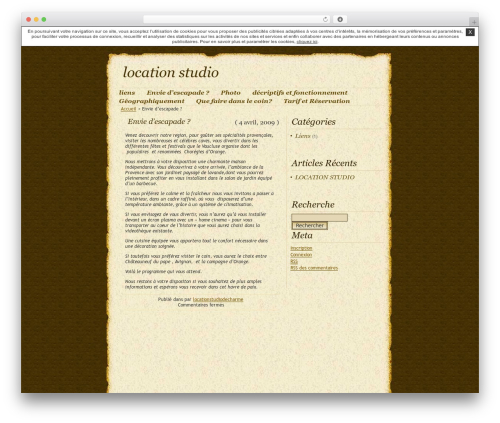
Task: Open 'décriptifs et fonctionnement' menu page
Action: point(300,93)
